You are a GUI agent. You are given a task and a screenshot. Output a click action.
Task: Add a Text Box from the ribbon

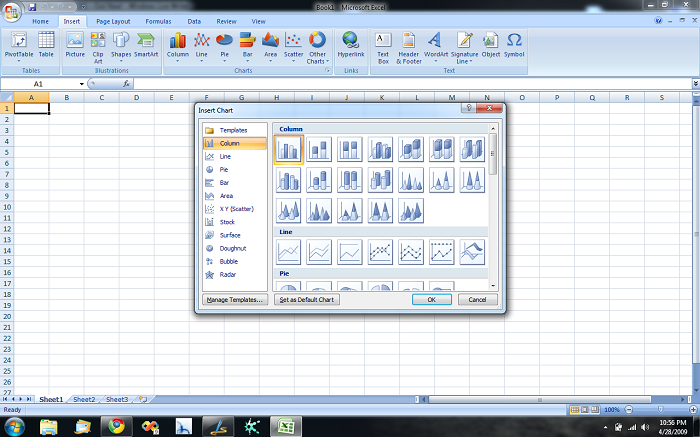[383, 47]
